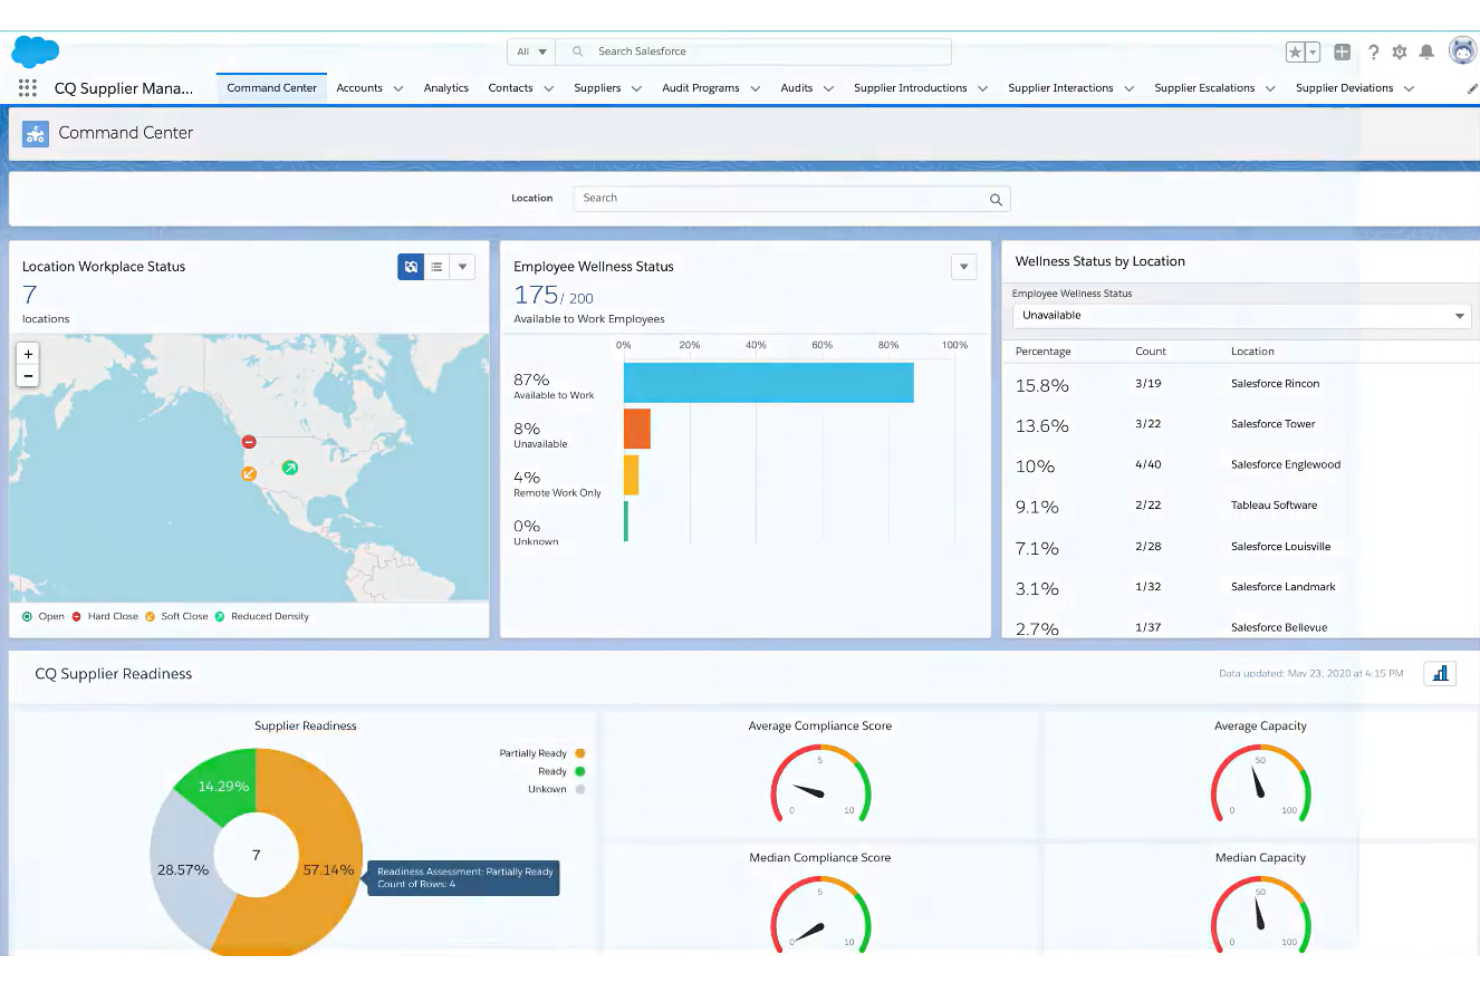Open the notifications bell
This screenshot has width=1480, height=987.
tap(1427, 52)
